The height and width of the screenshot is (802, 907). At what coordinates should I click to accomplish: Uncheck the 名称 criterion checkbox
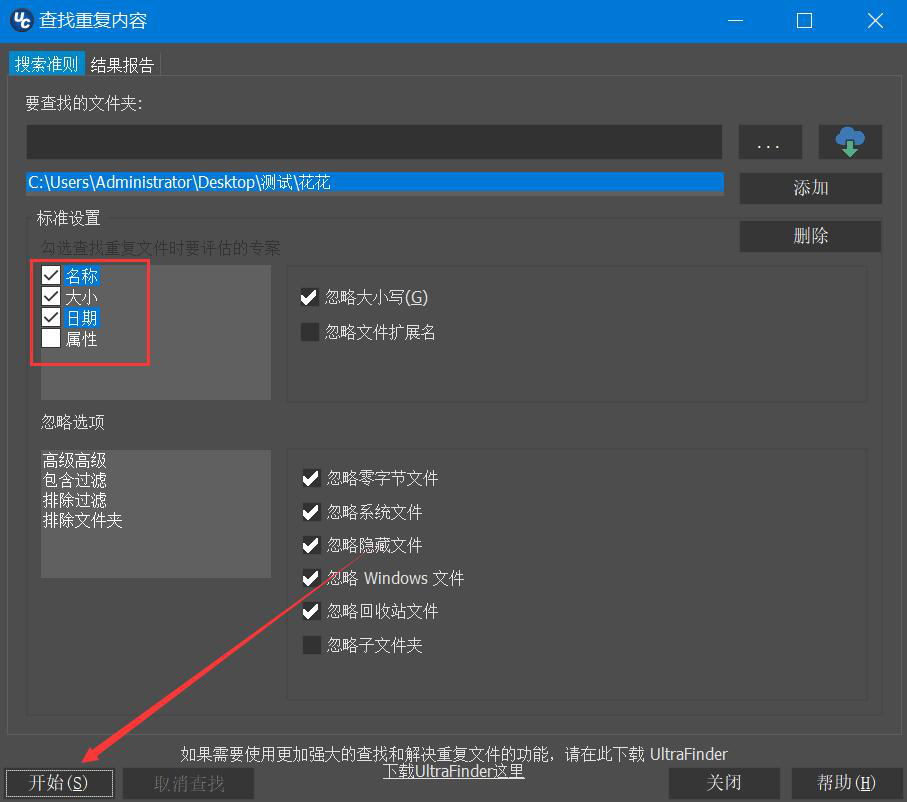51,275
